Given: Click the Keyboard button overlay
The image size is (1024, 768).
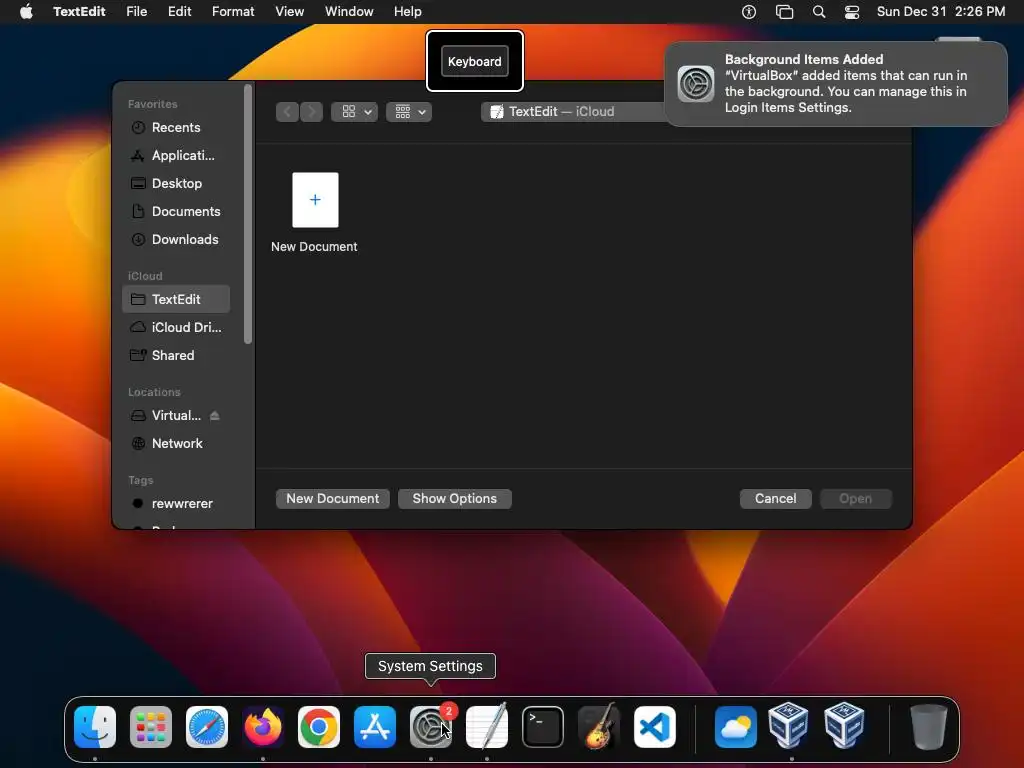Looking at the screenshot, I should click(475, 61).
